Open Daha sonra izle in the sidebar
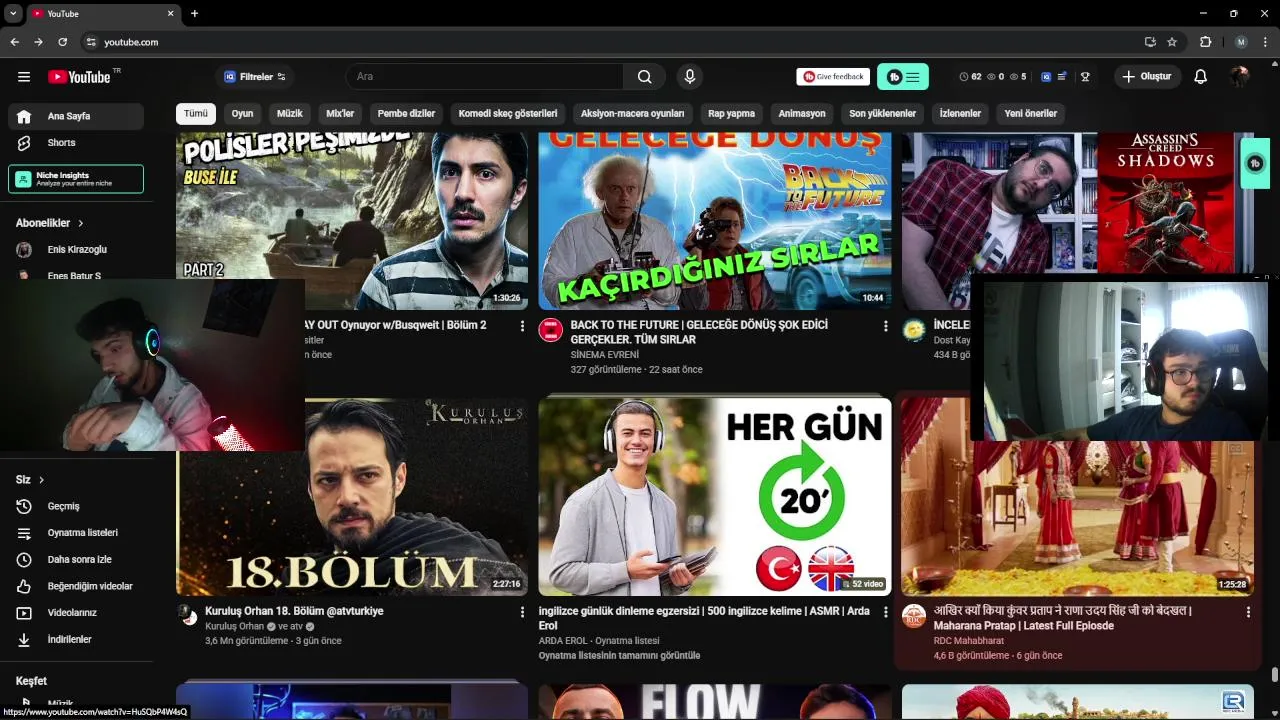1280x720 pixels. point(80,559)
